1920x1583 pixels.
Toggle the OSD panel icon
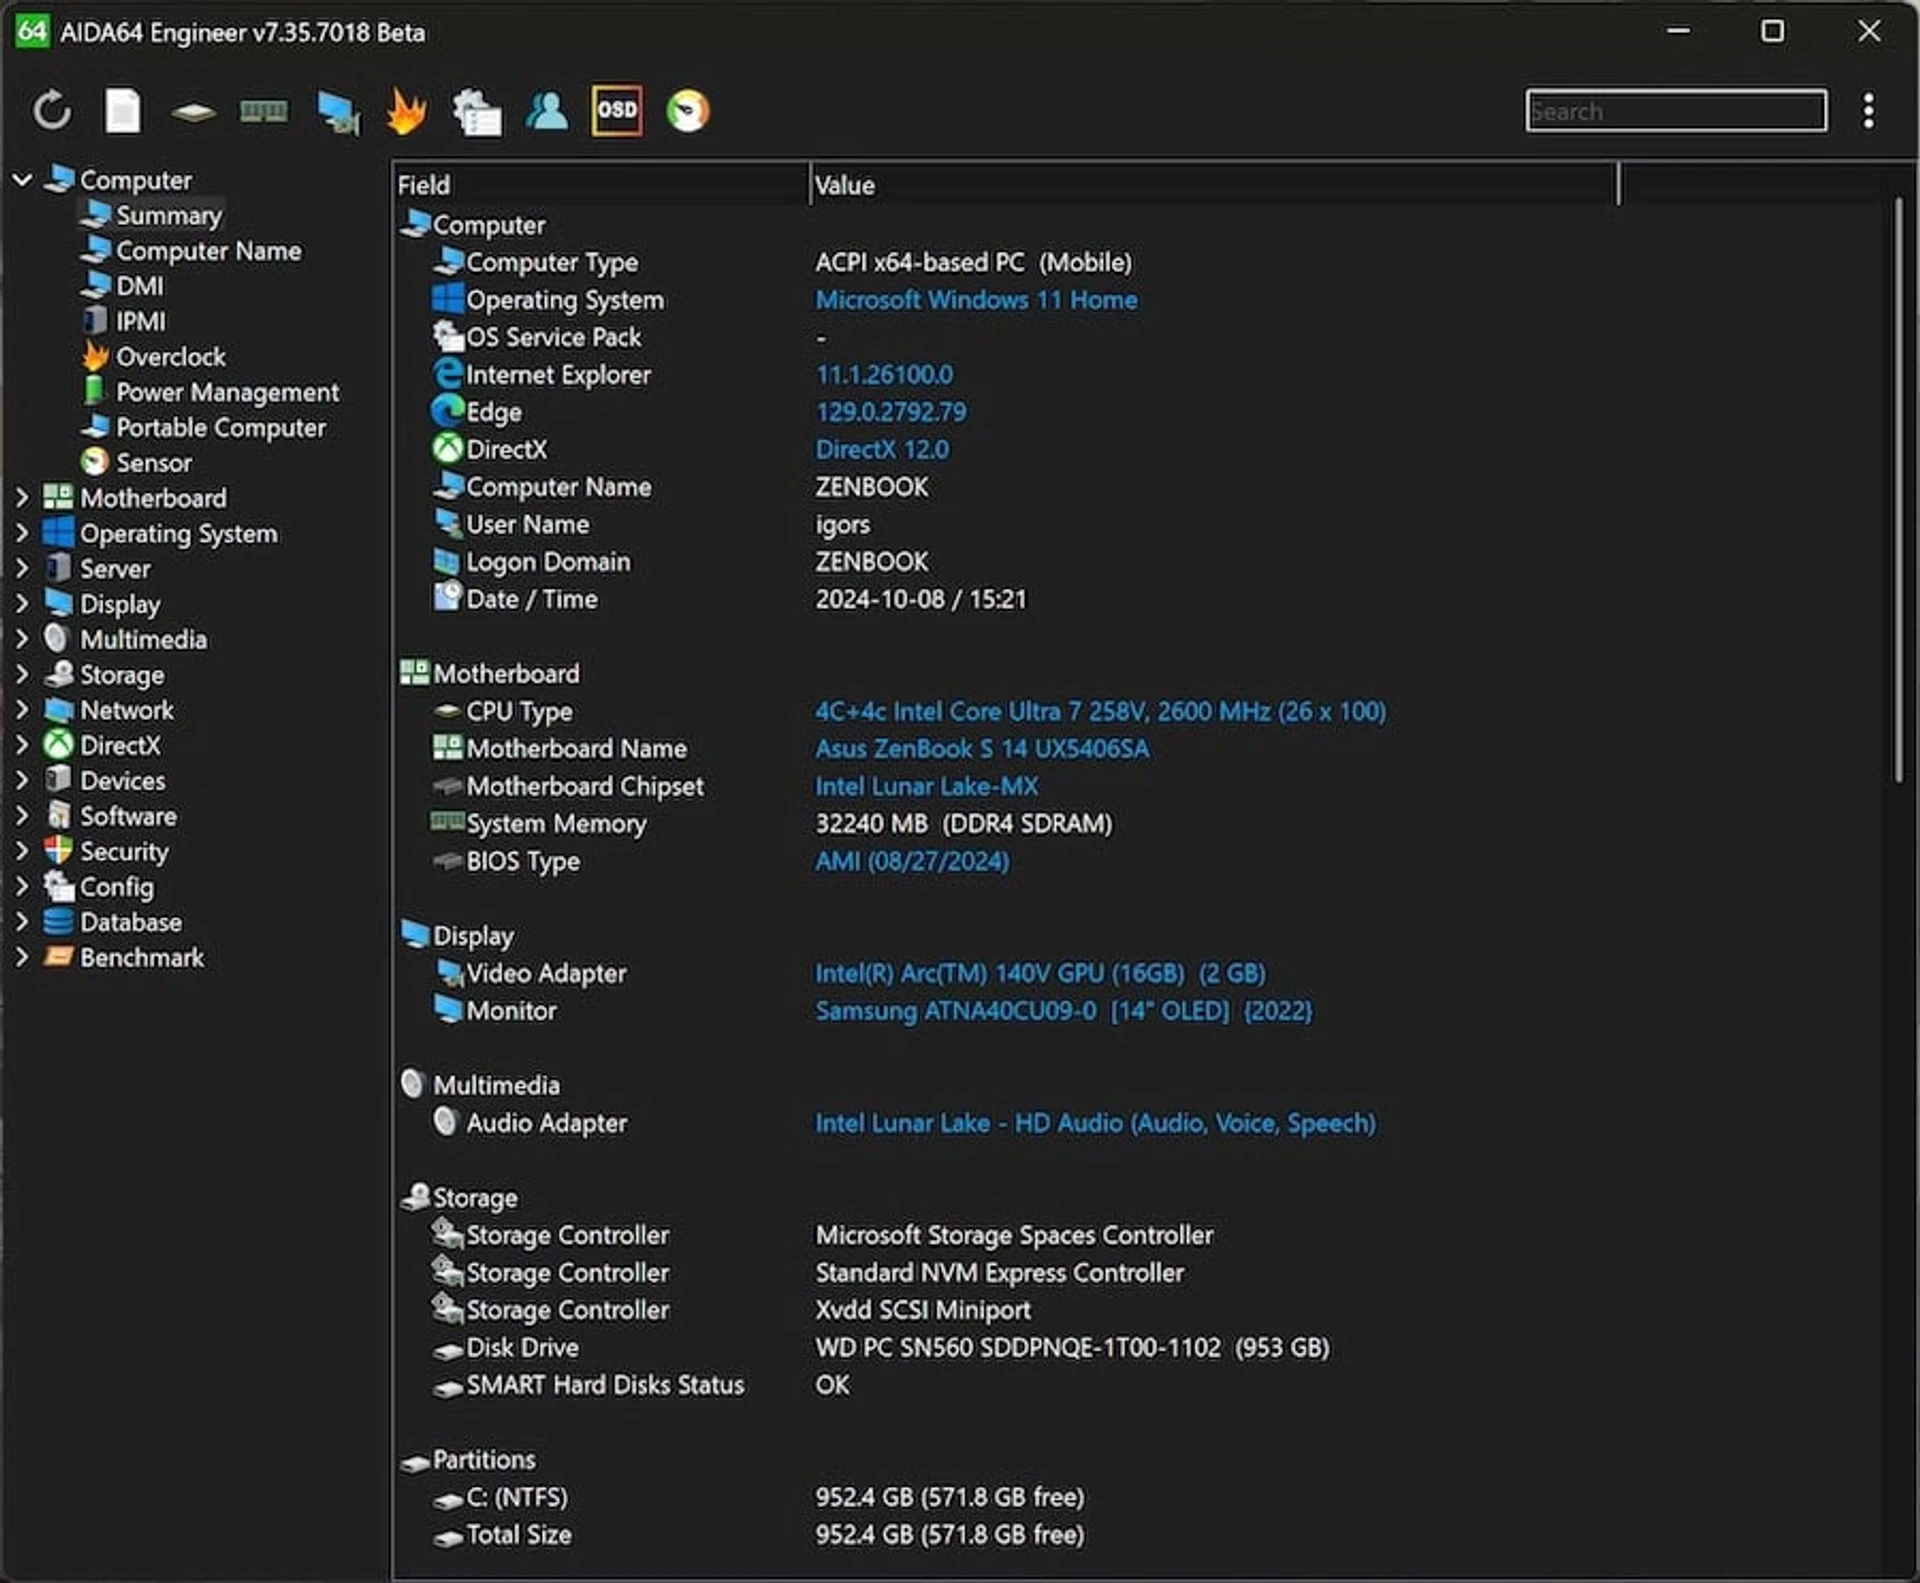617,110
